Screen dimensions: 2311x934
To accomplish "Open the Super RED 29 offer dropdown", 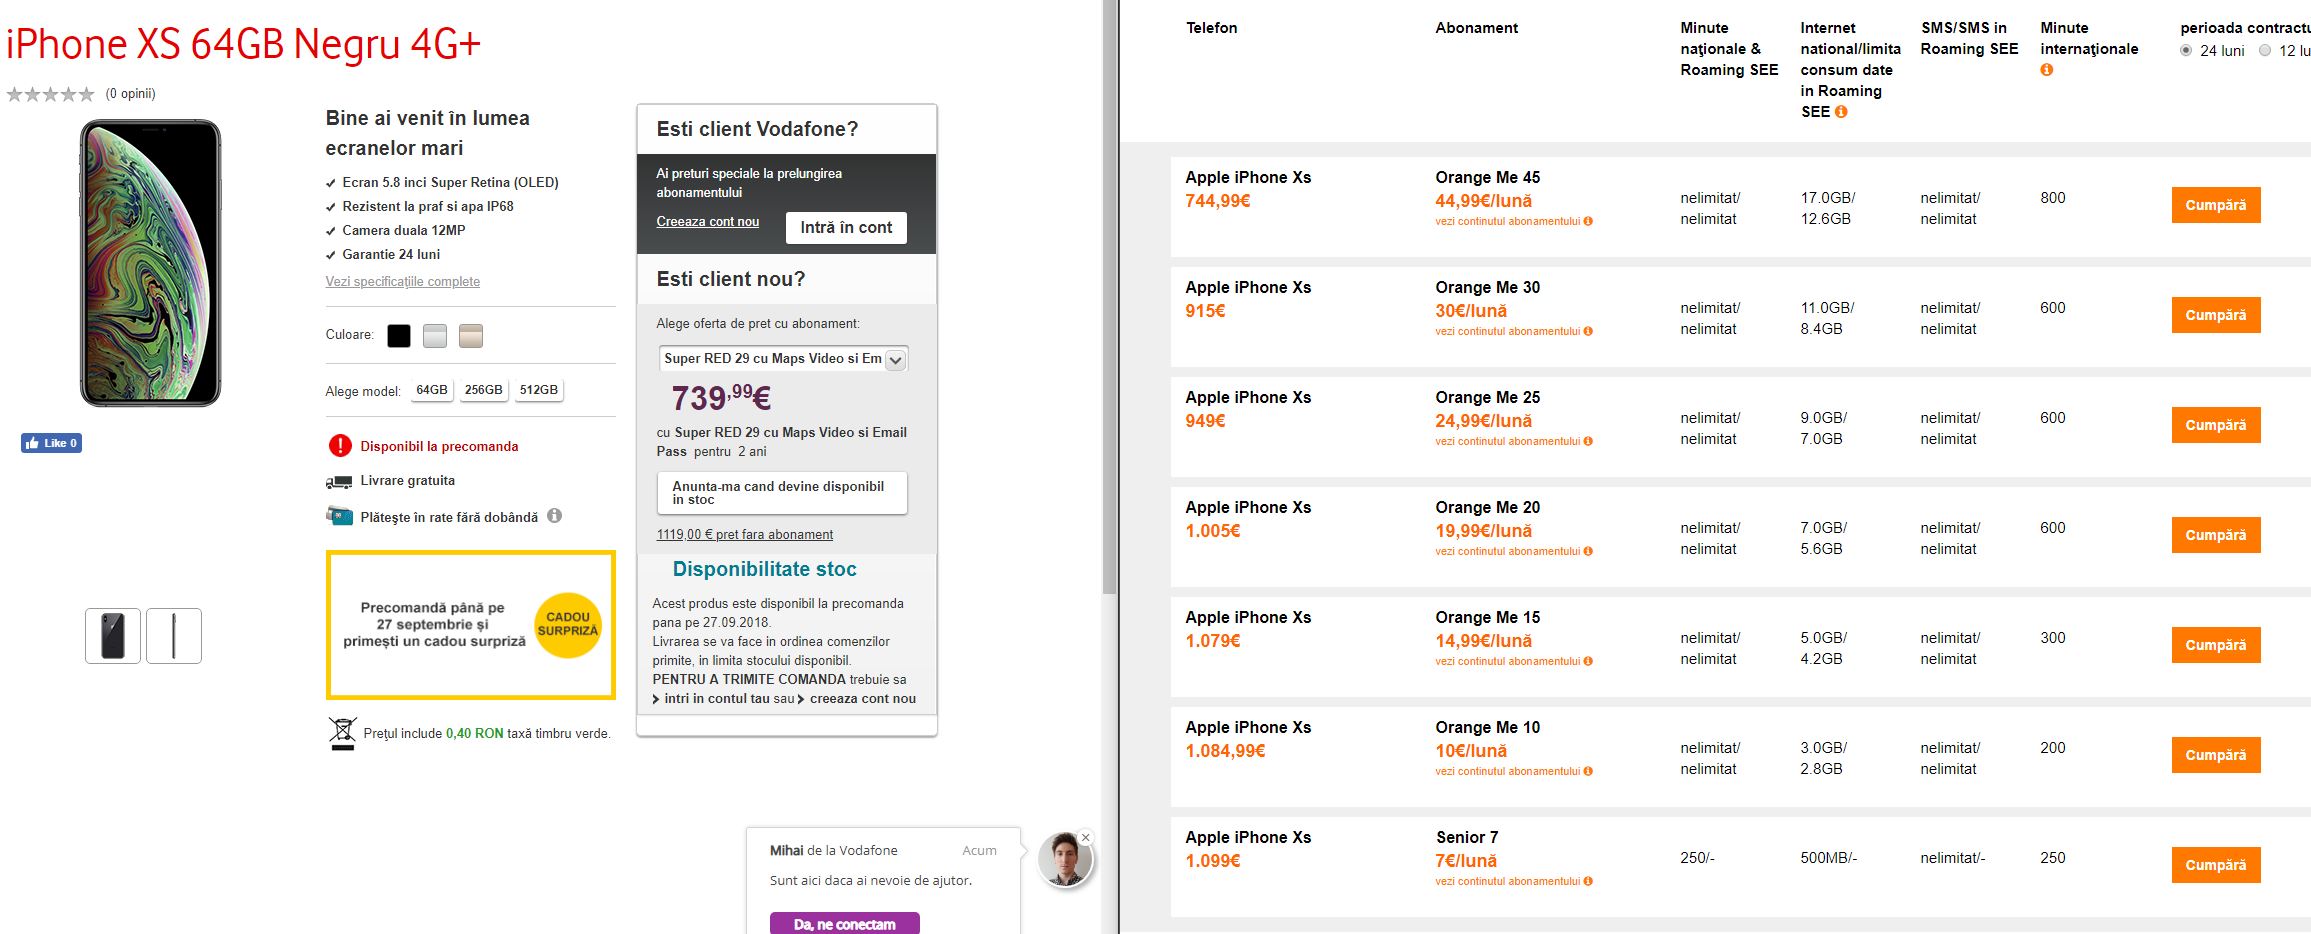I will click(x=783, y=359).
